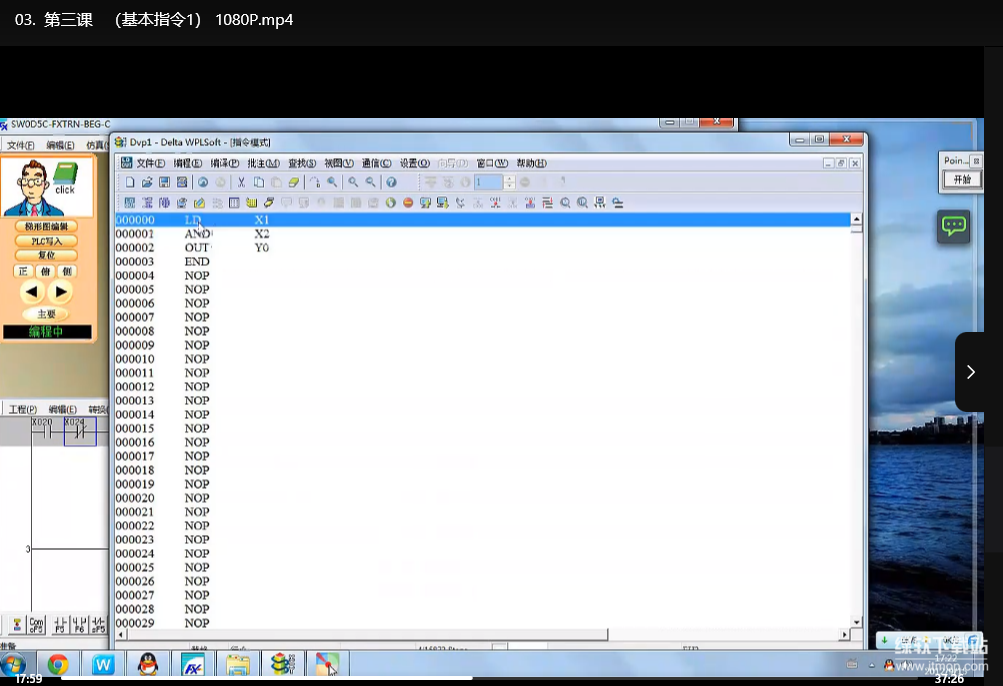Open Google Chrome from the taskbar
This screenshot has height=686, width=1003.
(58, 664)
